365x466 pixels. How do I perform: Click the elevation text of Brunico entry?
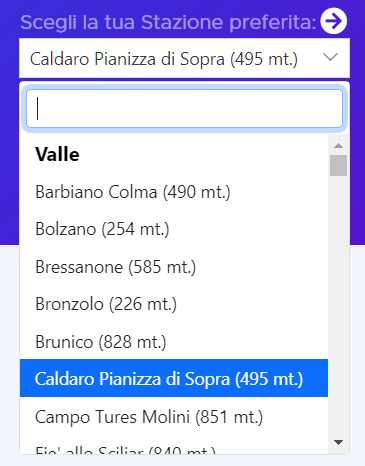point(132,342)
